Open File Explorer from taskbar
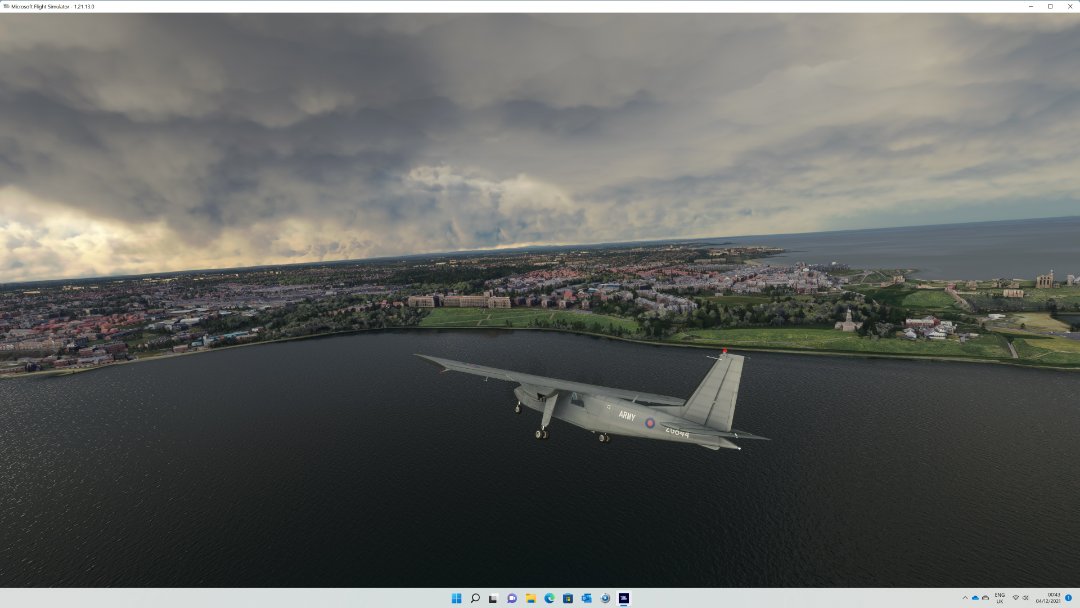 coord(530,598)
